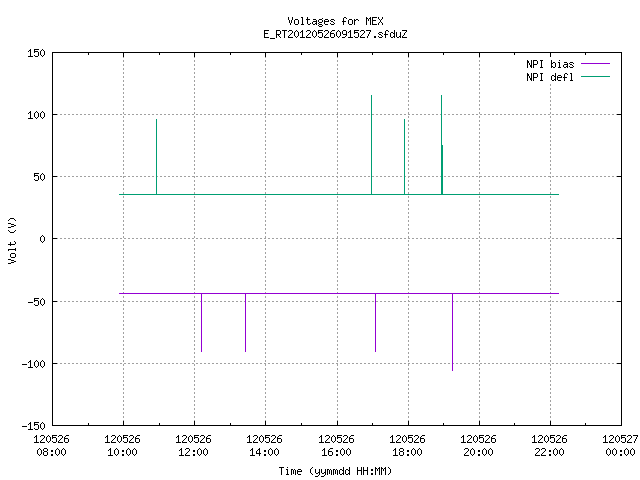Click the 'Time (yymmdd HH:MM)' axis label

(336, 471)
